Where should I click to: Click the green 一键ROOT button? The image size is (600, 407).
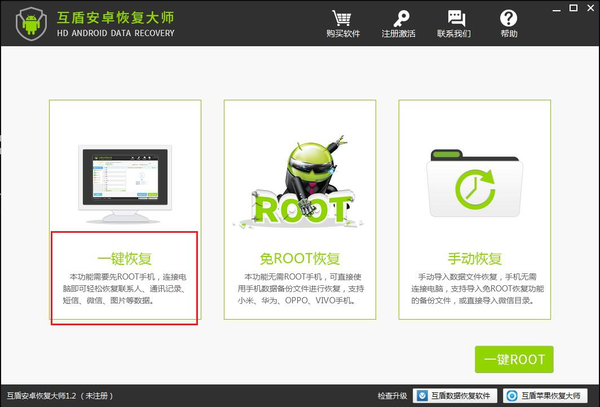pos(514,359)
